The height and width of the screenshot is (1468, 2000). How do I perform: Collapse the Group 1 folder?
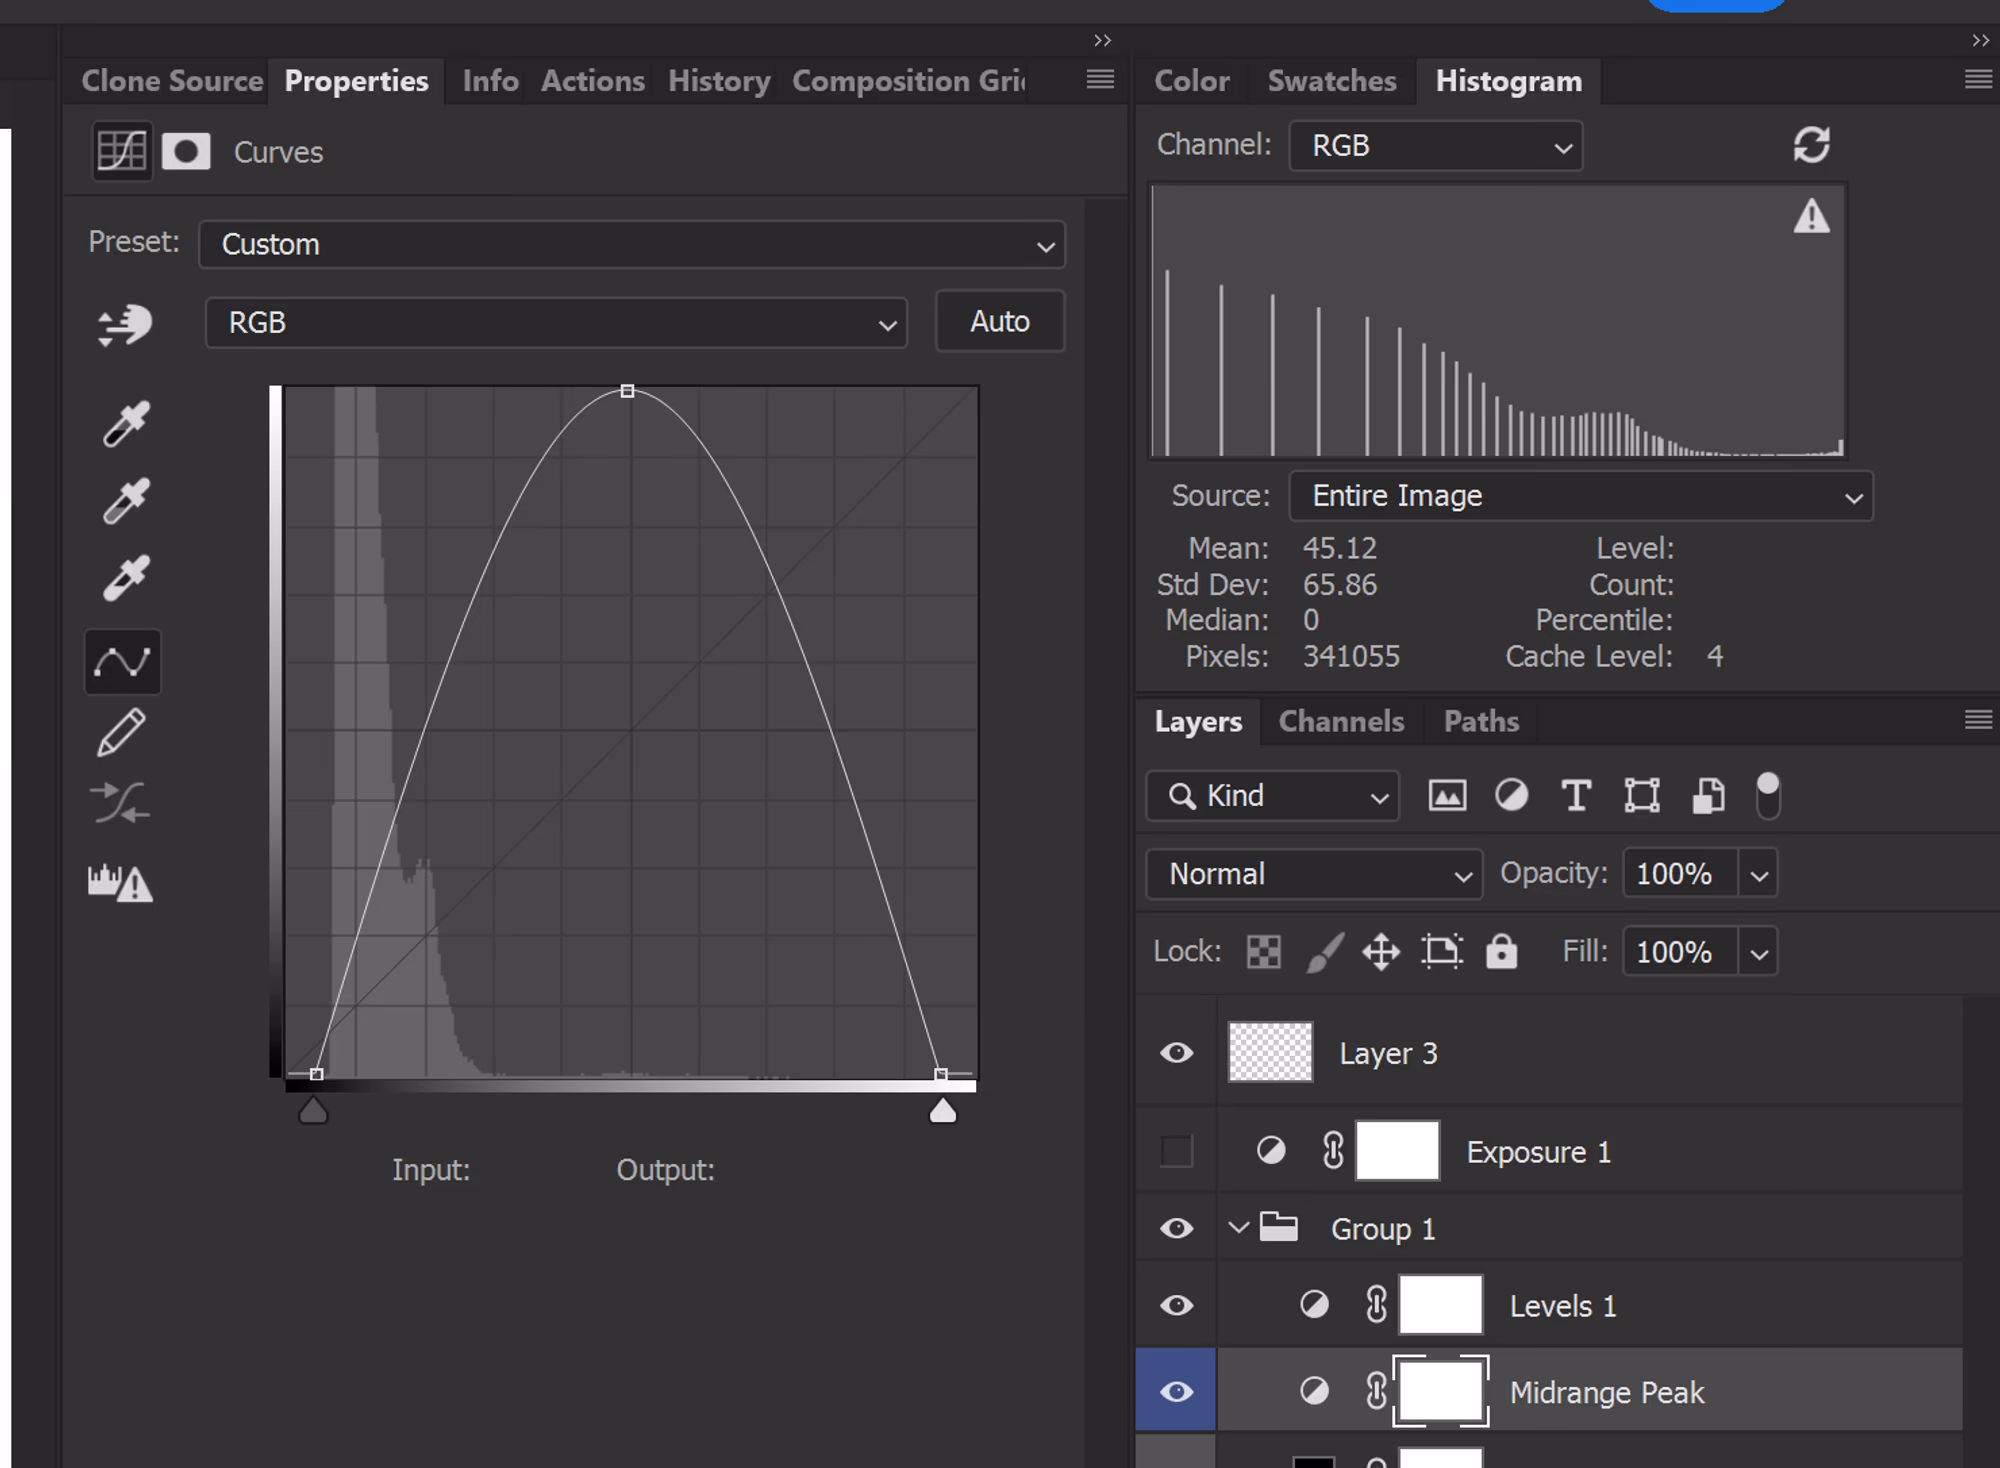pos(1239,1227)
